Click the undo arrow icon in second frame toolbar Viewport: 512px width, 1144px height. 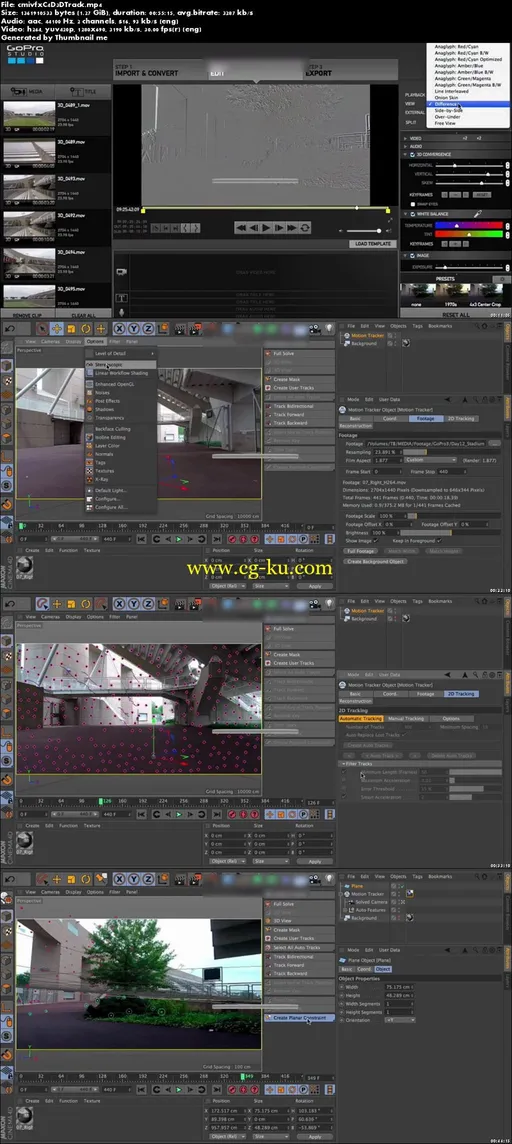click(9, 329)
